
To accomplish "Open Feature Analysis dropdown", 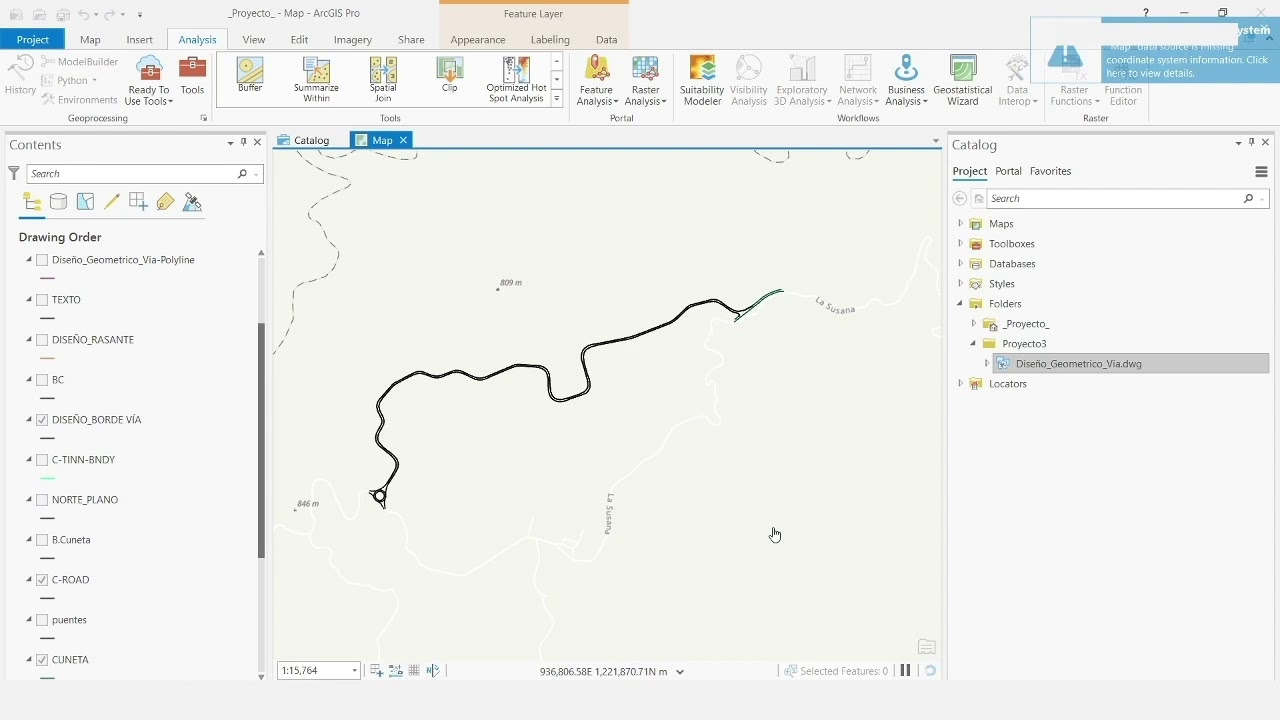I will [597, 81].
